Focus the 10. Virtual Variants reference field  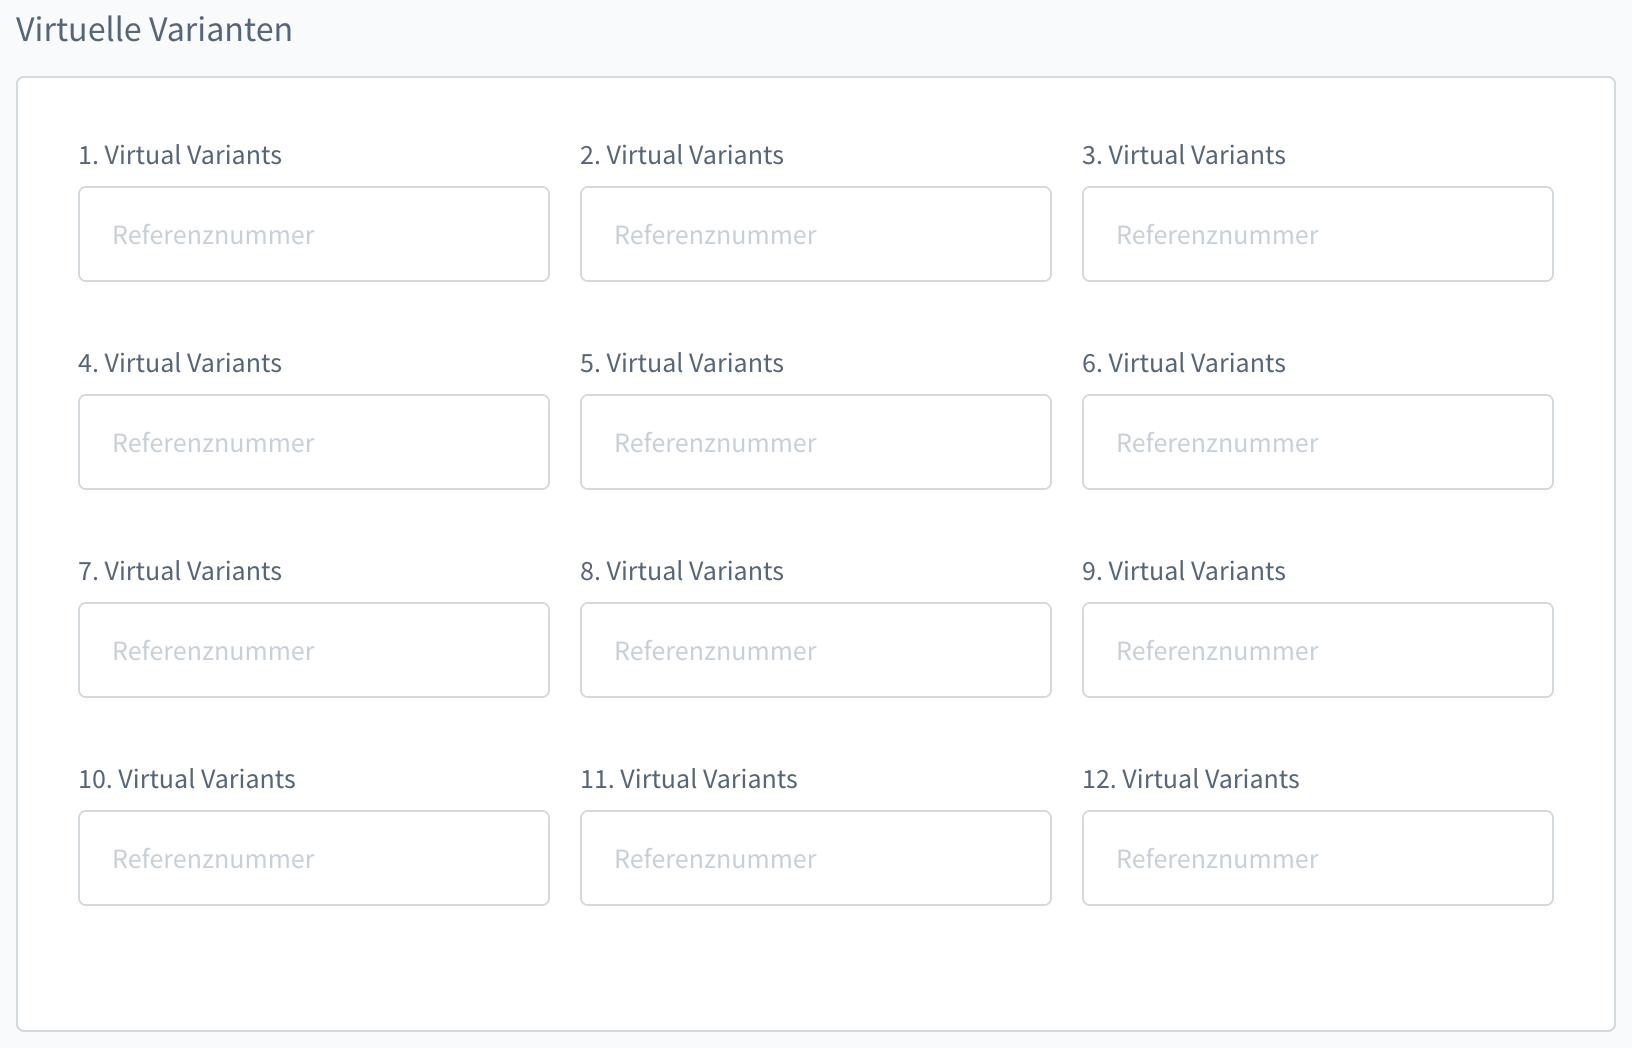(314, 858)
